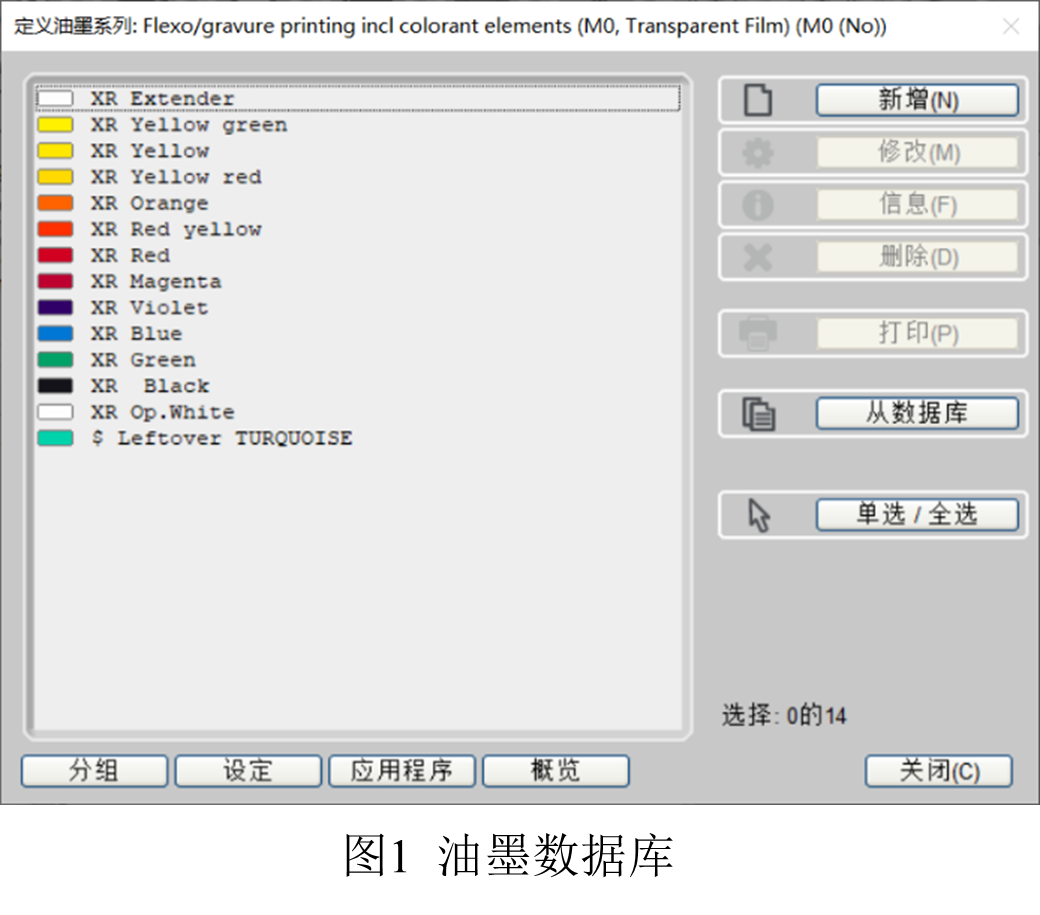
Task: Click the info circle icon beside 信息(F)
Action: [x=757, y=205]
